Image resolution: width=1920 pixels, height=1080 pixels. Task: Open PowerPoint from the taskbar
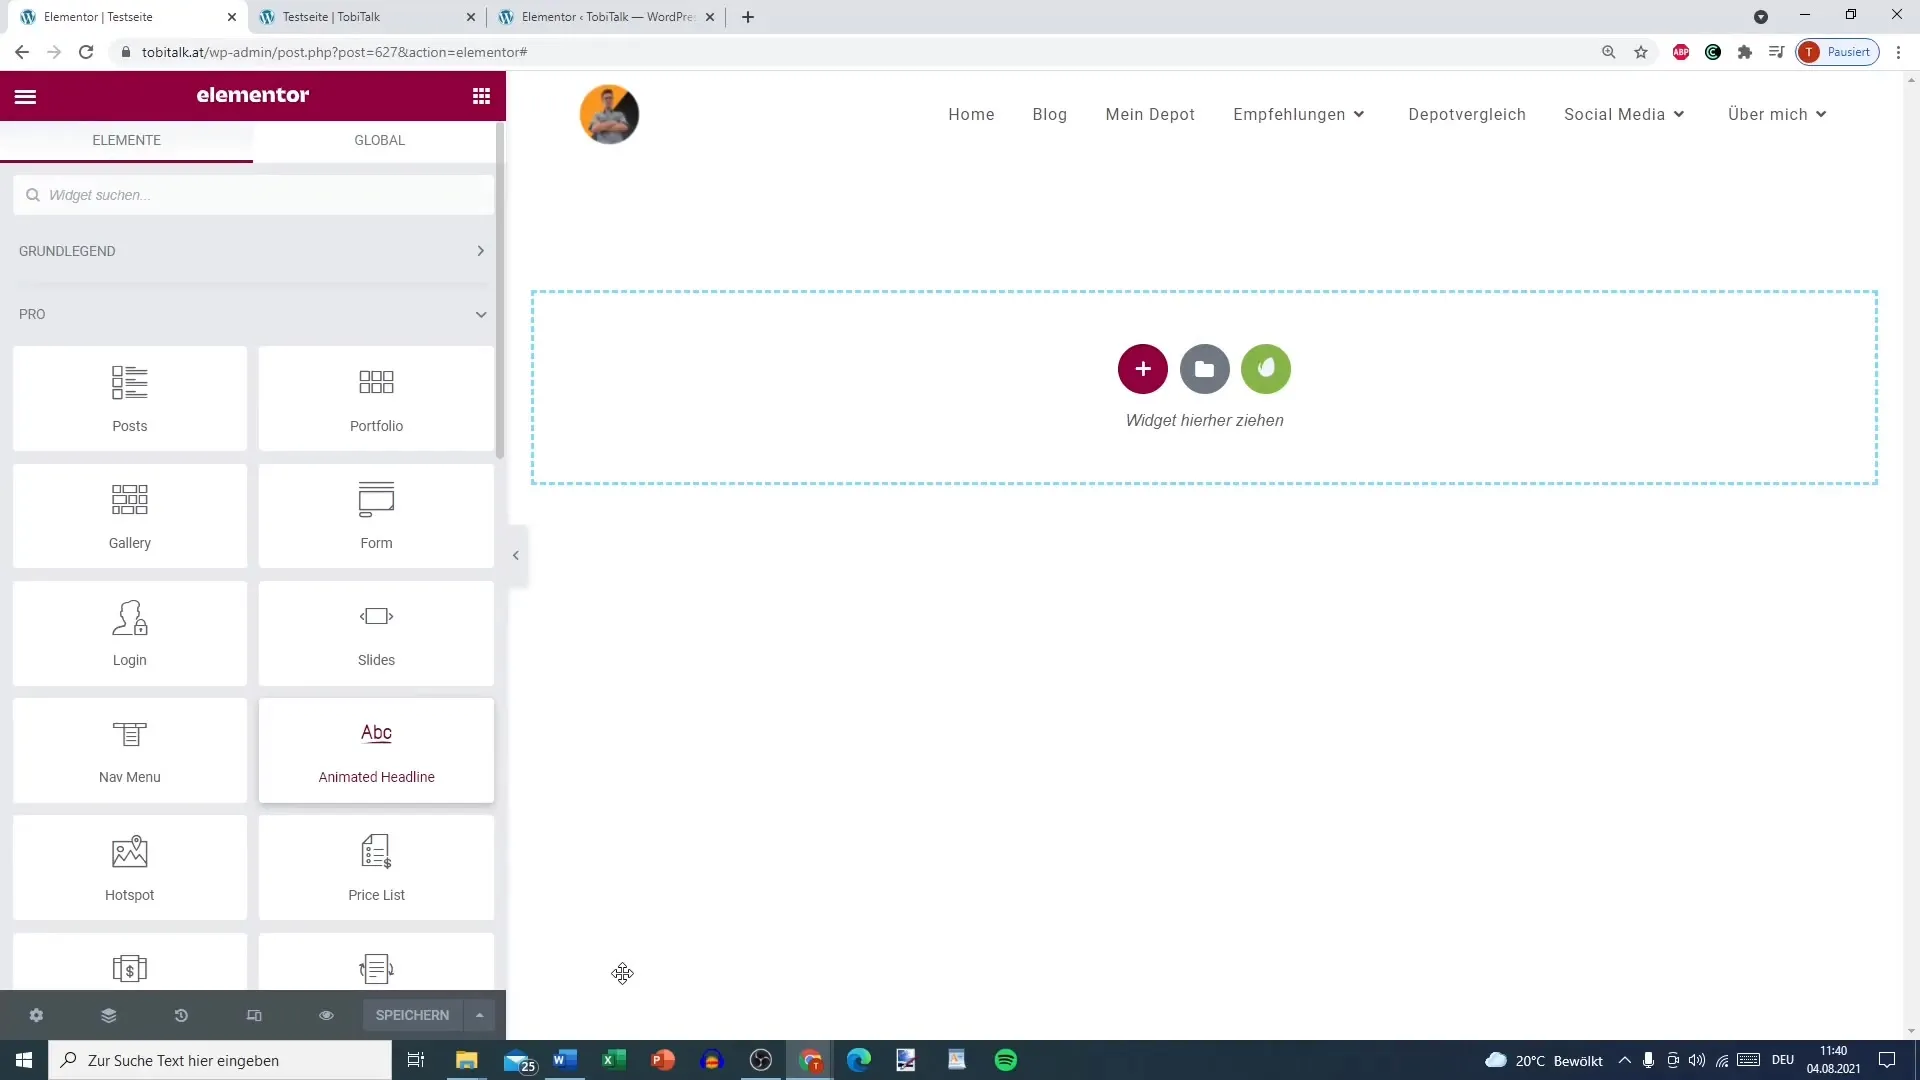(663, 1060)
